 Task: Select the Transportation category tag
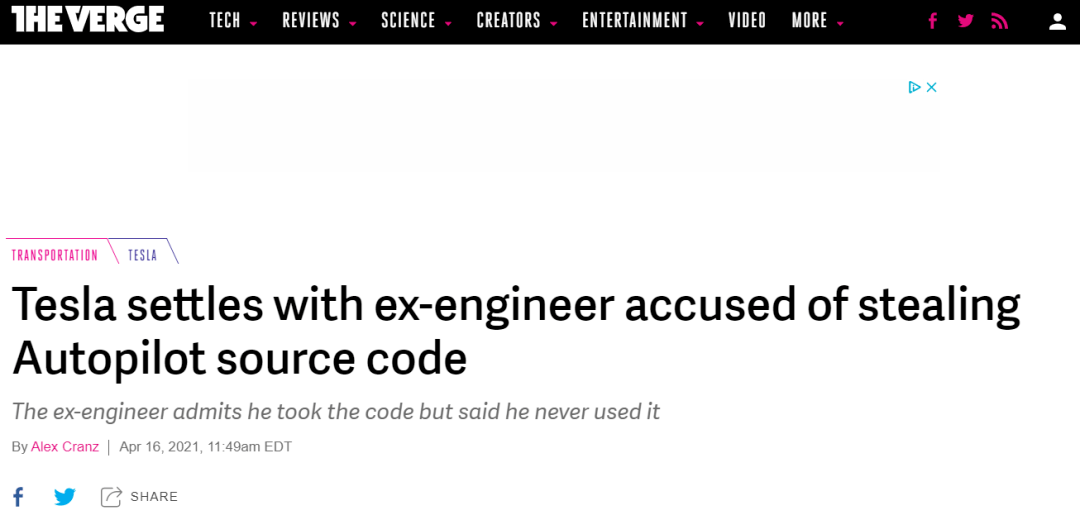pyautogui.click(x=55, y=256)
